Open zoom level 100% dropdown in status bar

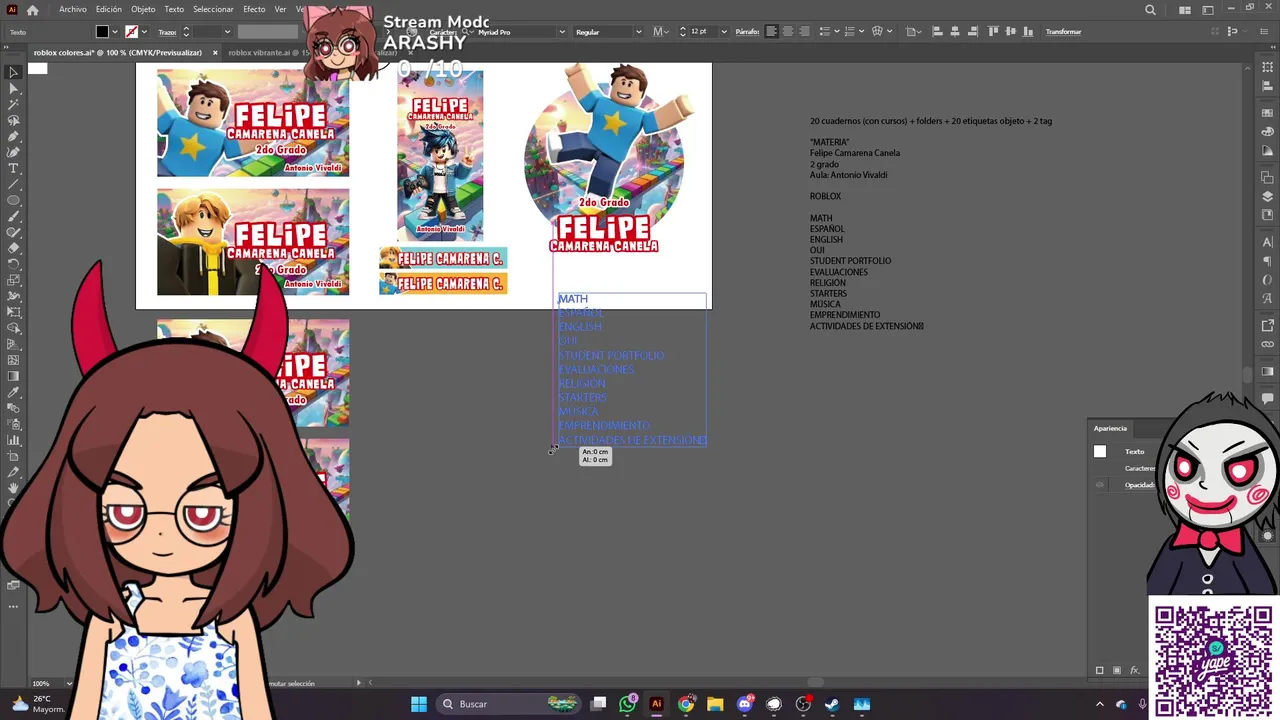(69, 683)
